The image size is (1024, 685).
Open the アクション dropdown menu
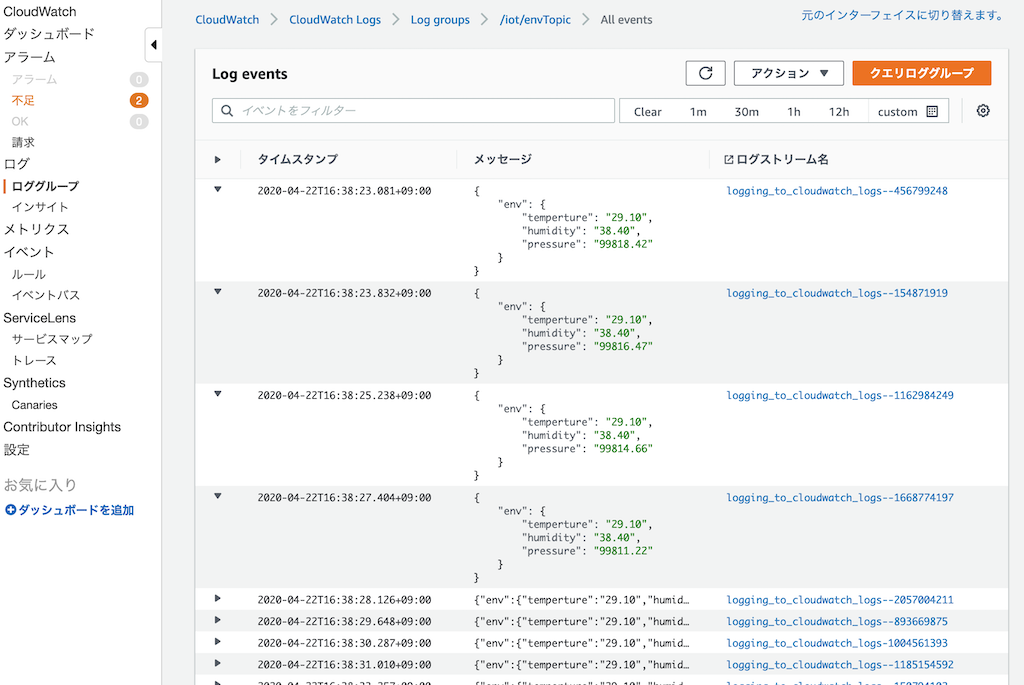789,73
